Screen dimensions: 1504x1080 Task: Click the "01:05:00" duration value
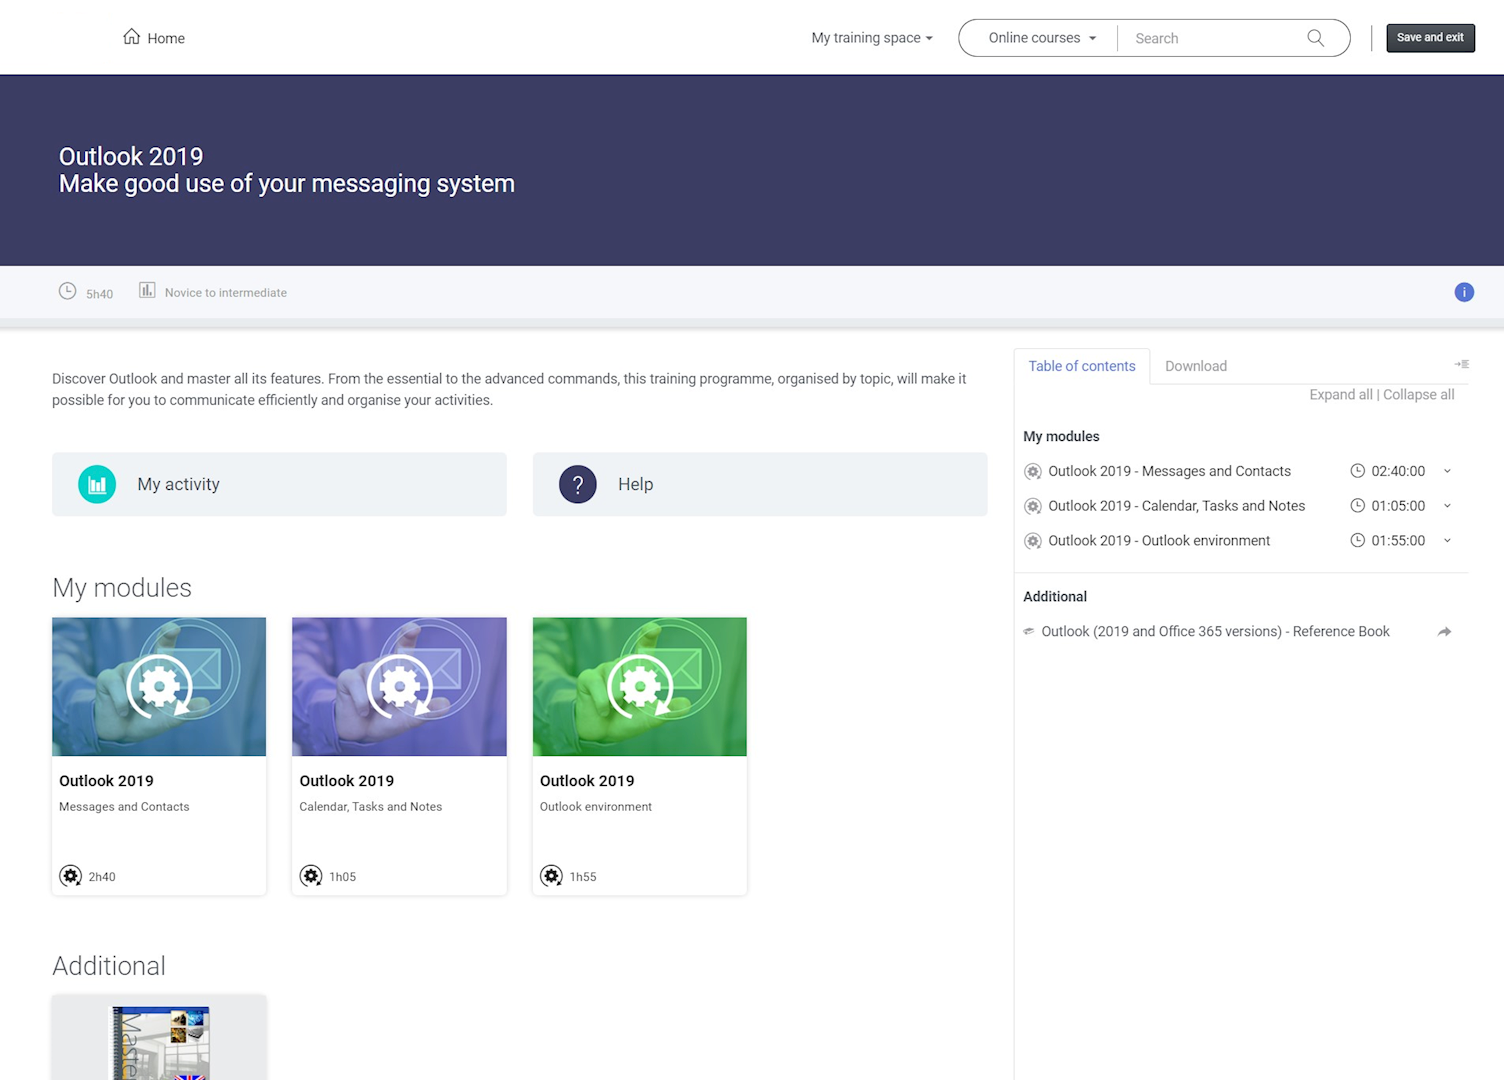tap(1398, 506)
